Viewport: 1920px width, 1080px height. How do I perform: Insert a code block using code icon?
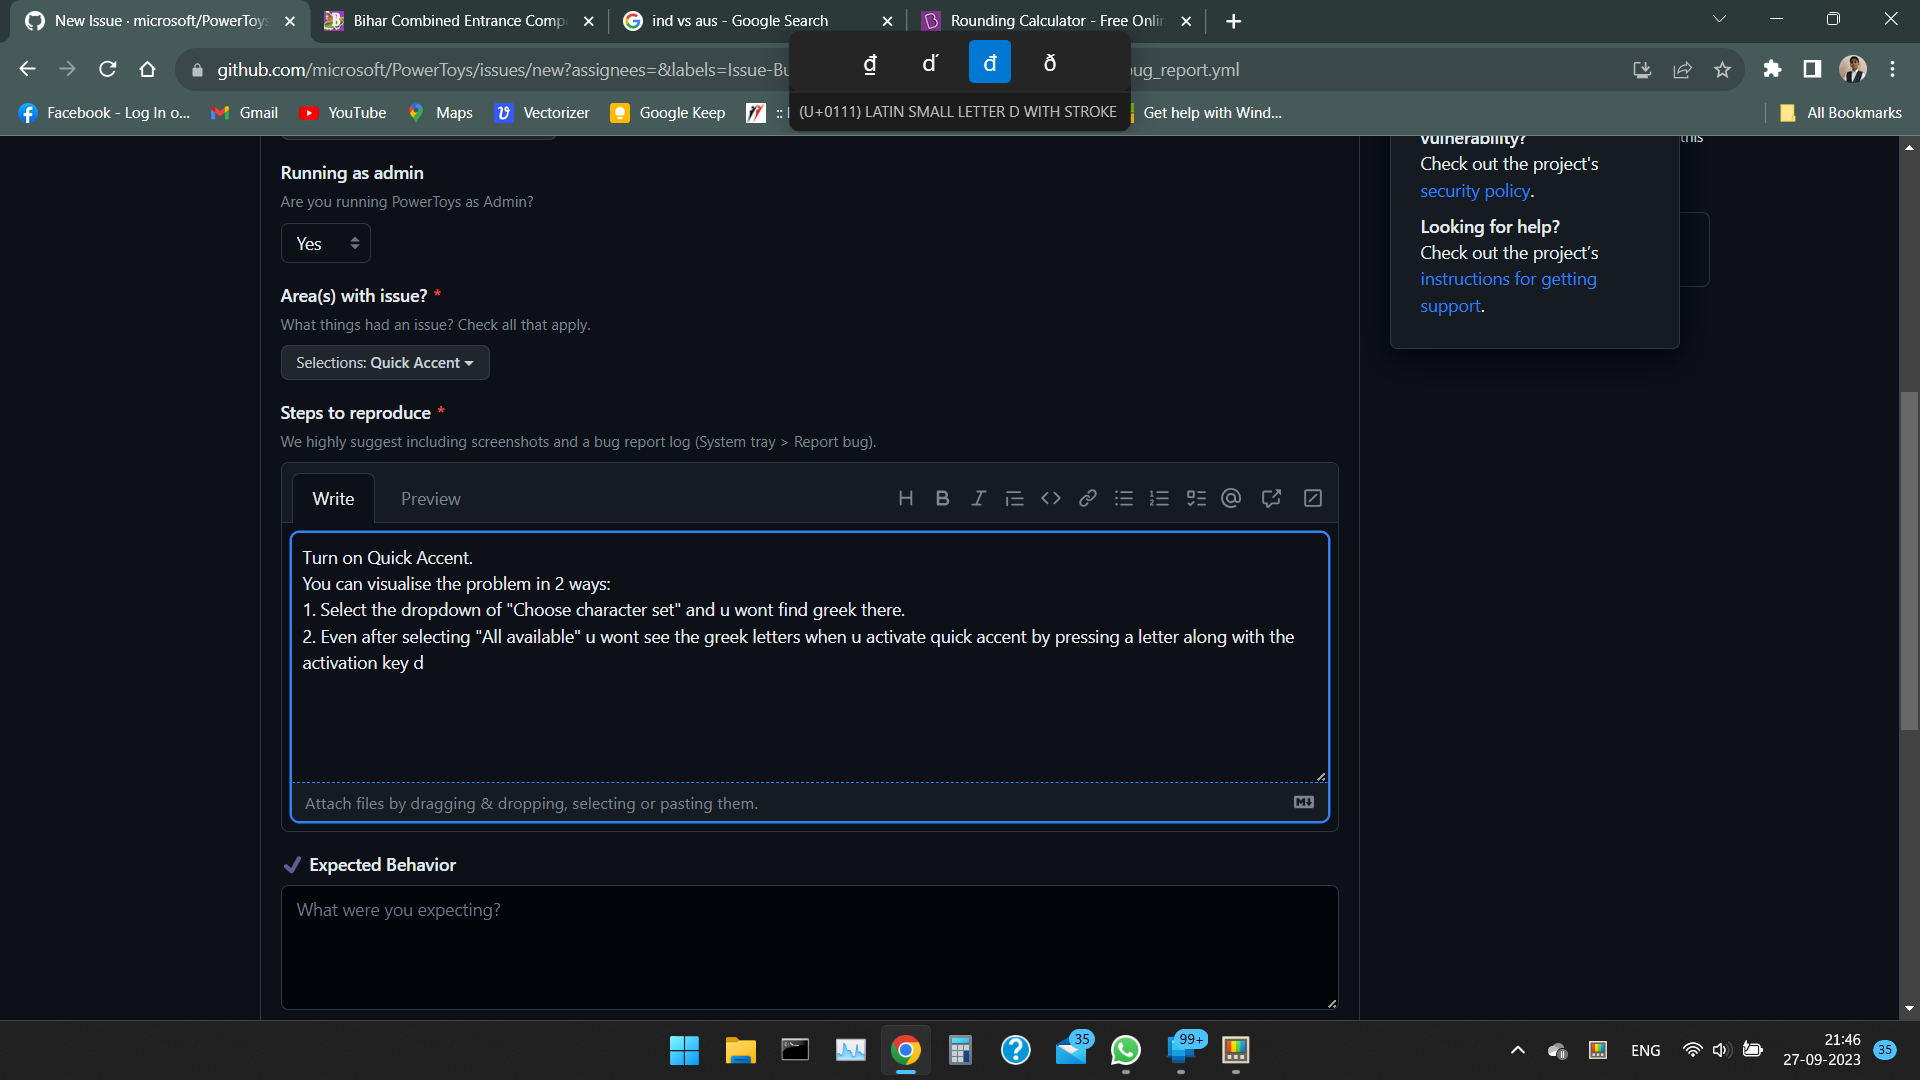pos(1050,498)
